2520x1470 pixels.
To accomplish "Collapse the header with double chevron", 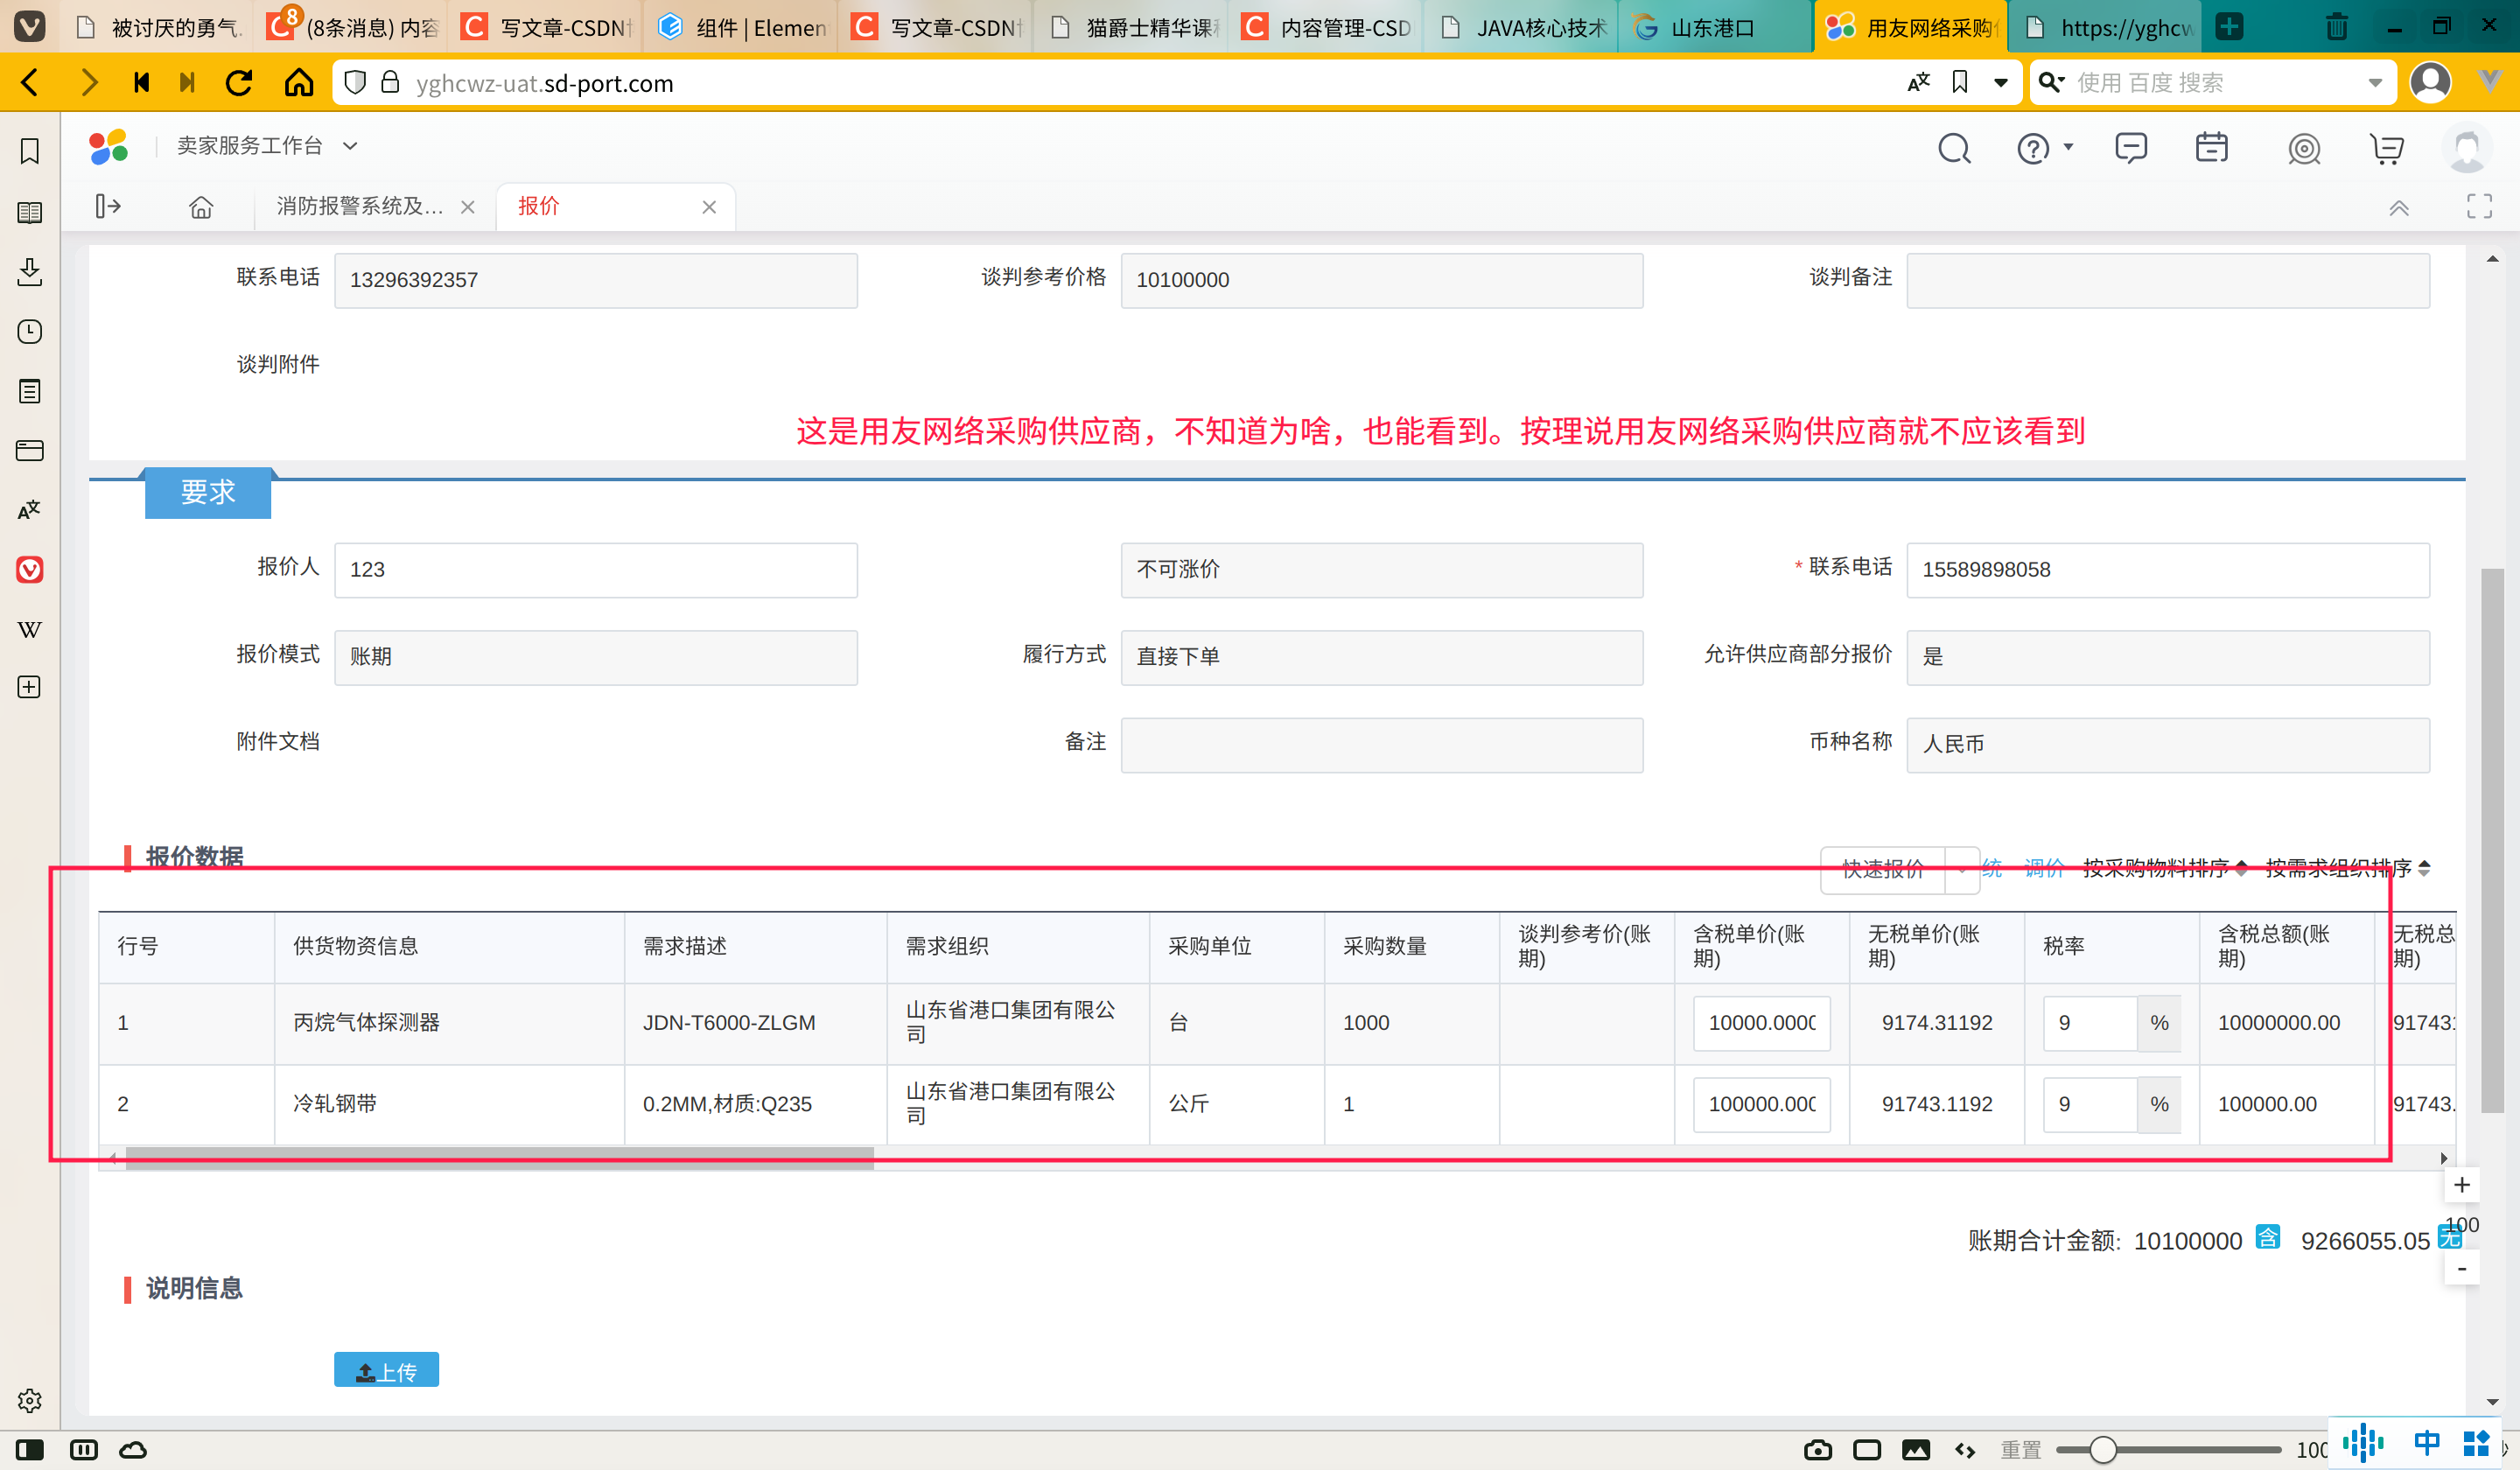I will (x=2398, y=208).
